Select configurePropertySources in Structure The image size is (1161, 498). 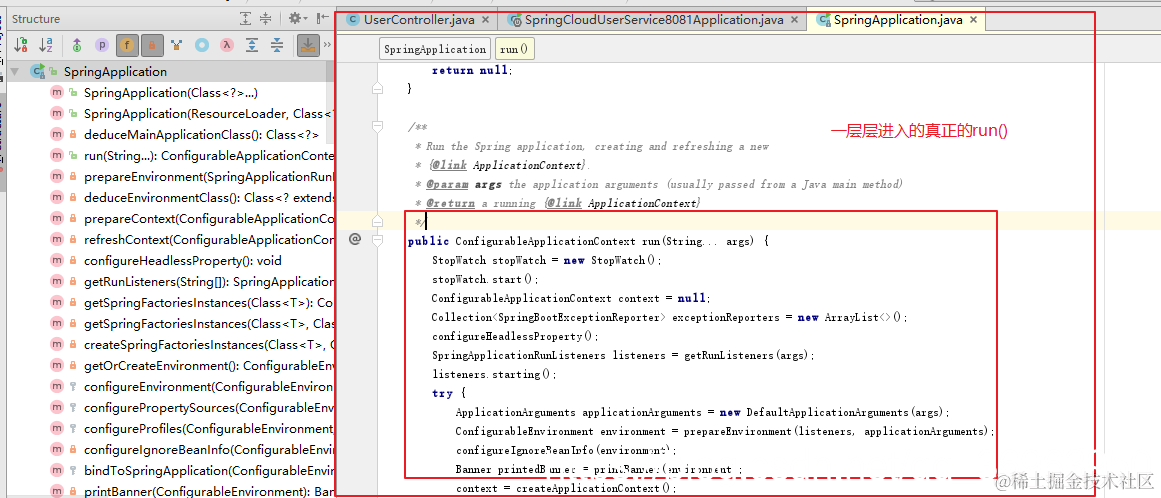209,408
